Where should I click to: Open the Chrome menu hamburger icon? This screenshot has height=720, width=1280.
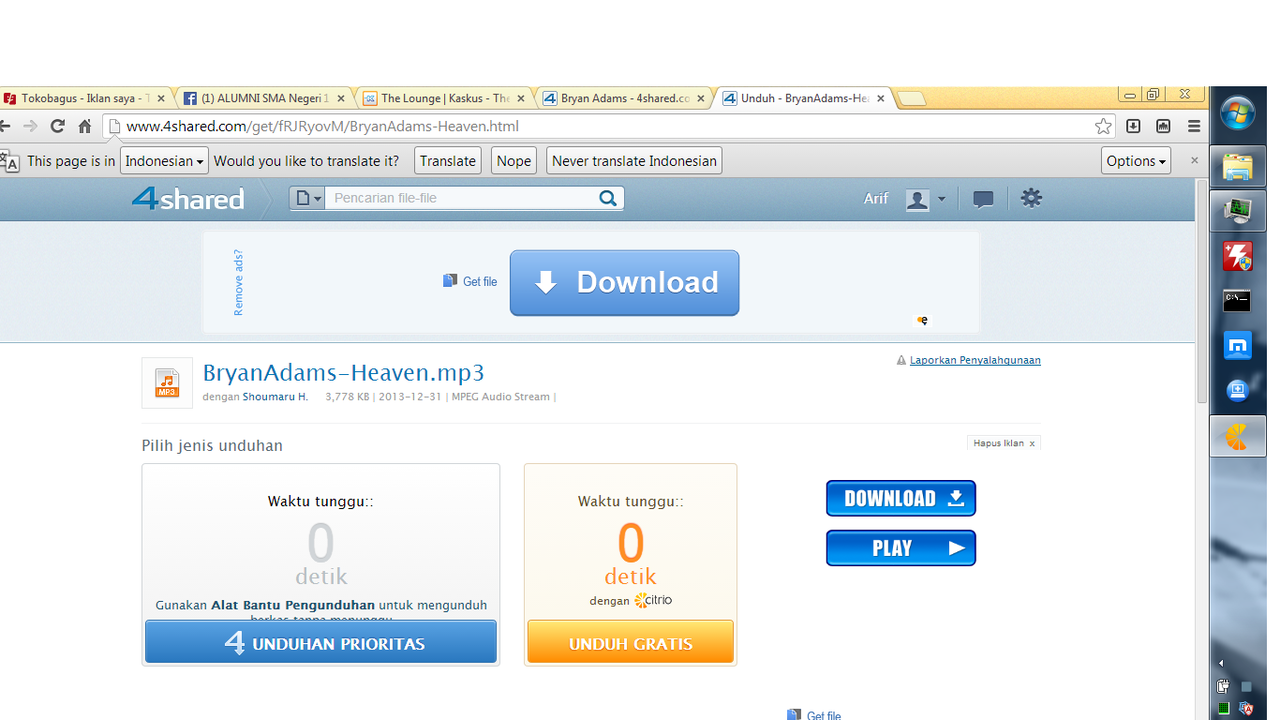[x=1194, y=126]
